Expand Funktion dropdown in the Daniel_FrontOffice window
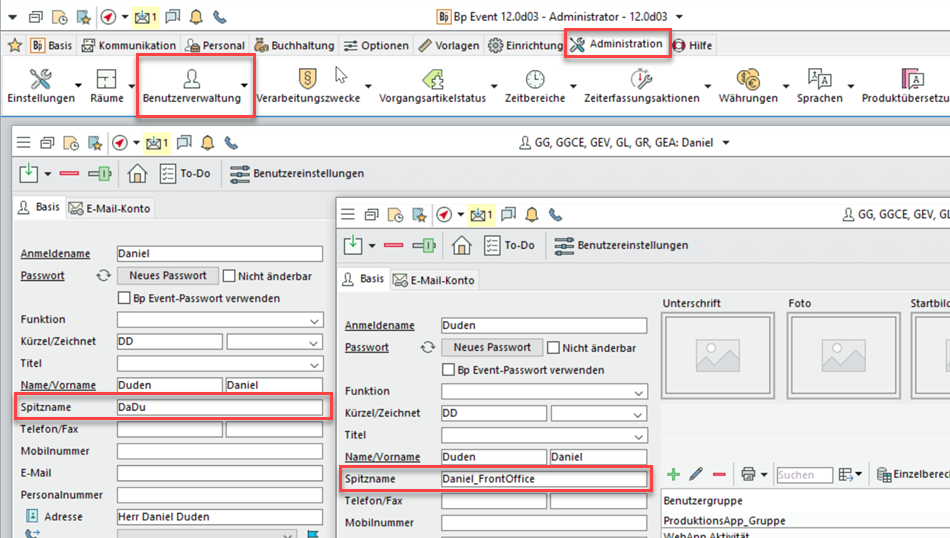Image resolution: width=950 pixels, height=538 pixels. coord(639,392)
